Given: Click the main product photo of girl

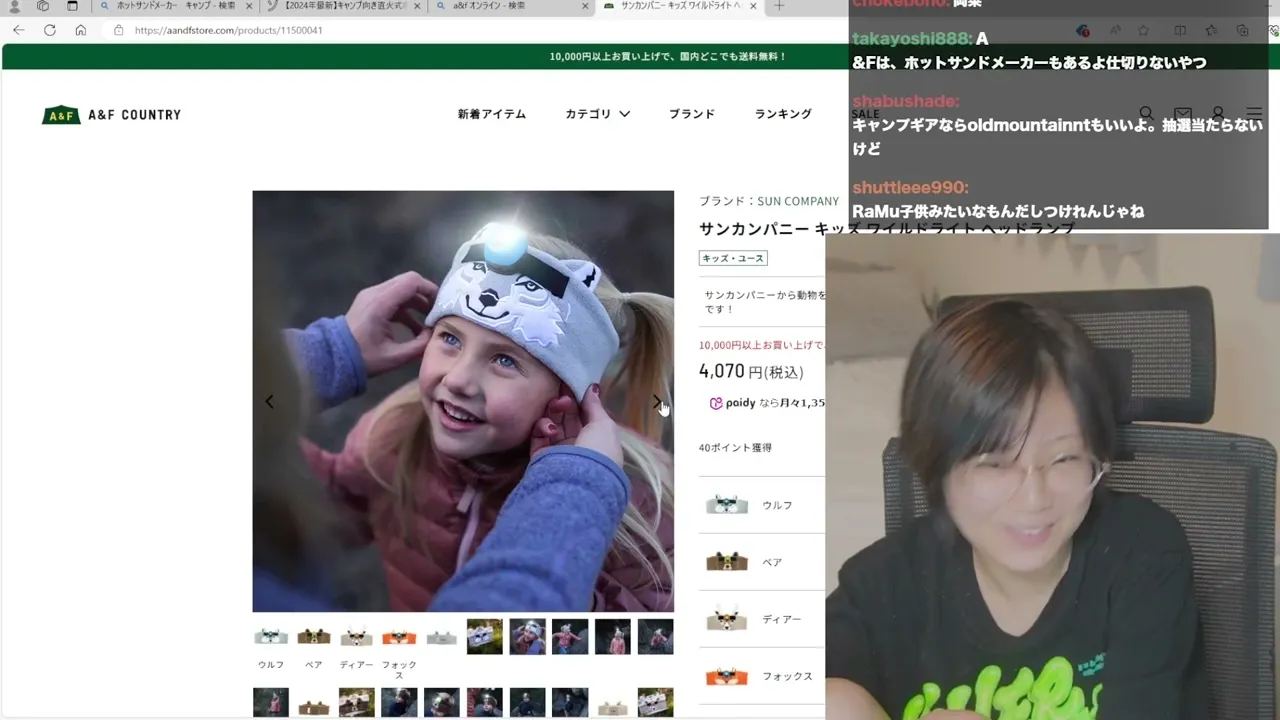Looking at the screenshot, I should (463, 401).
